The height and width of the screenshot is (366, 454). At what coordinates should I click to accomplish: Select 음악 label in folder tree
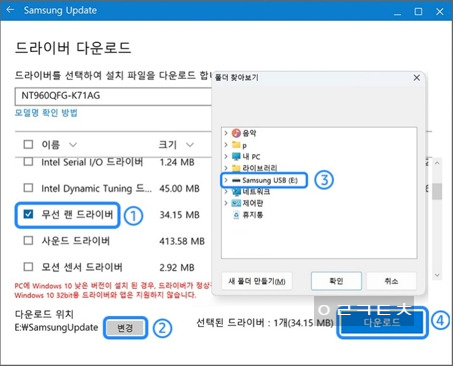tap(249, 133)
